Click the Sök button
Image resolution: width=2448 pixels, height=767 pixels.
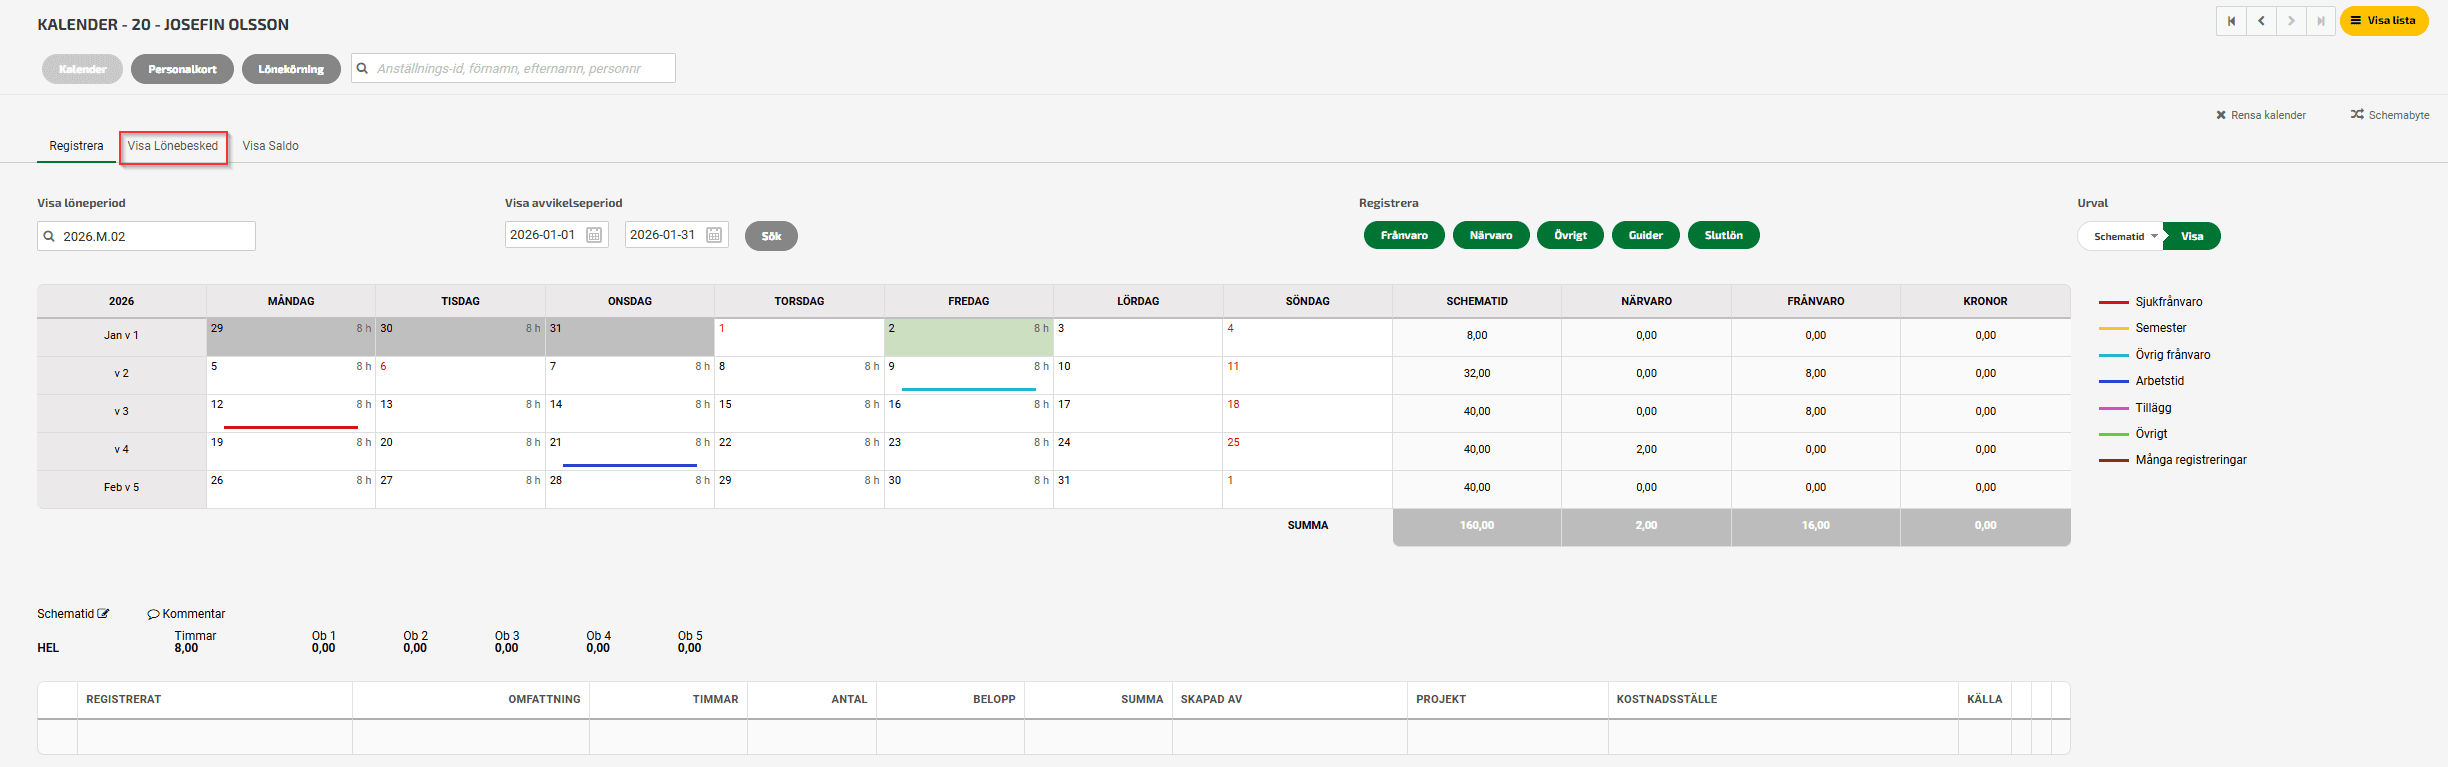click(771, 236)
